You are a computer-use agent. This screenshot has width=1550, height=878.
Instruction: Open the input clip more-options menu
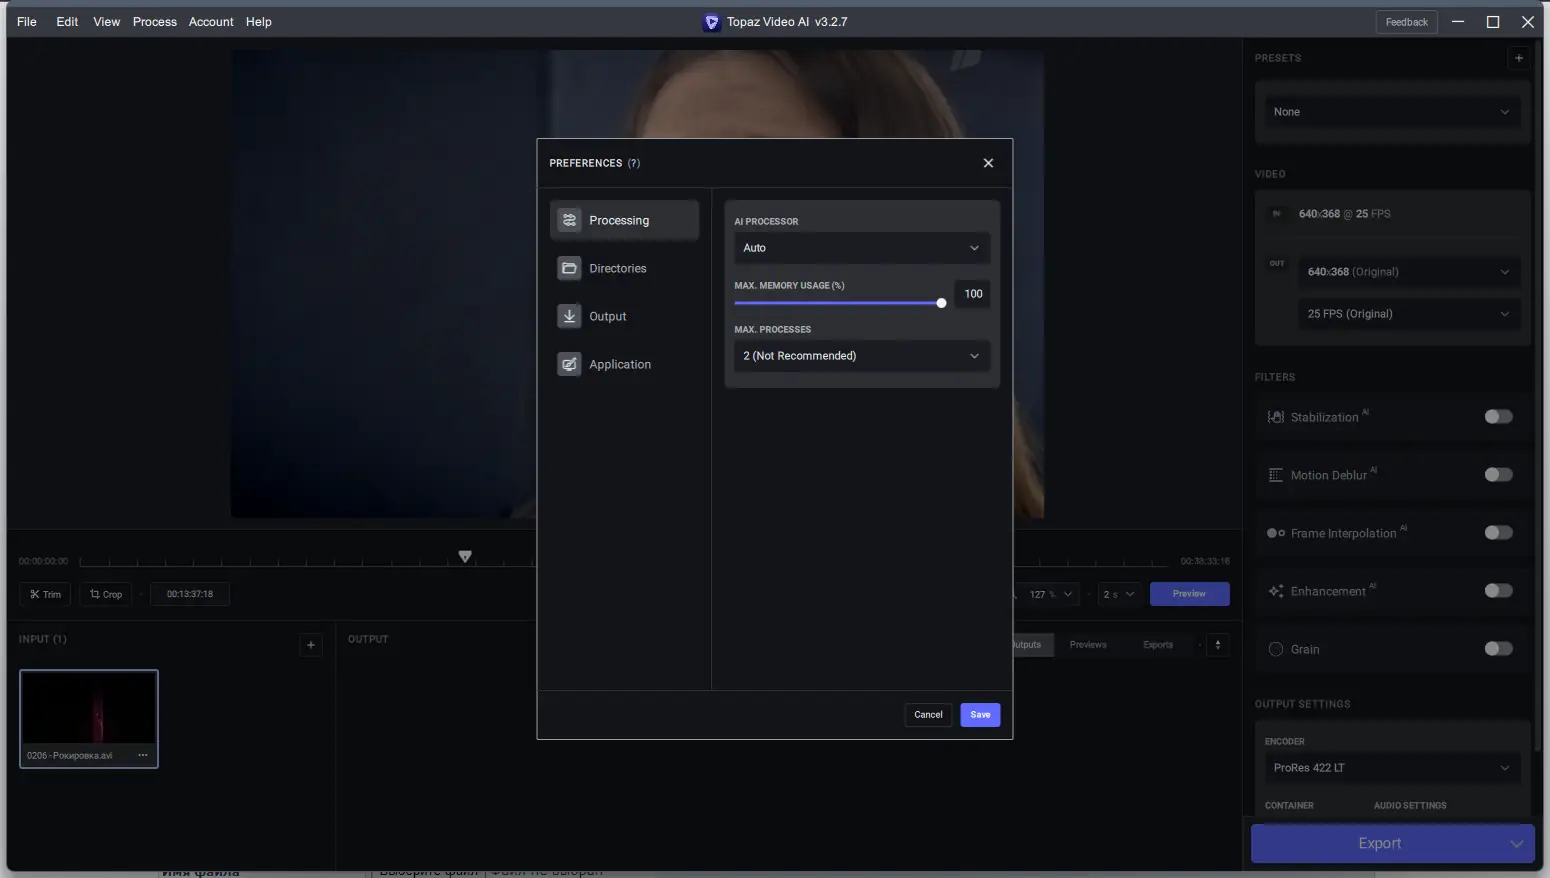tap(143, 755)
